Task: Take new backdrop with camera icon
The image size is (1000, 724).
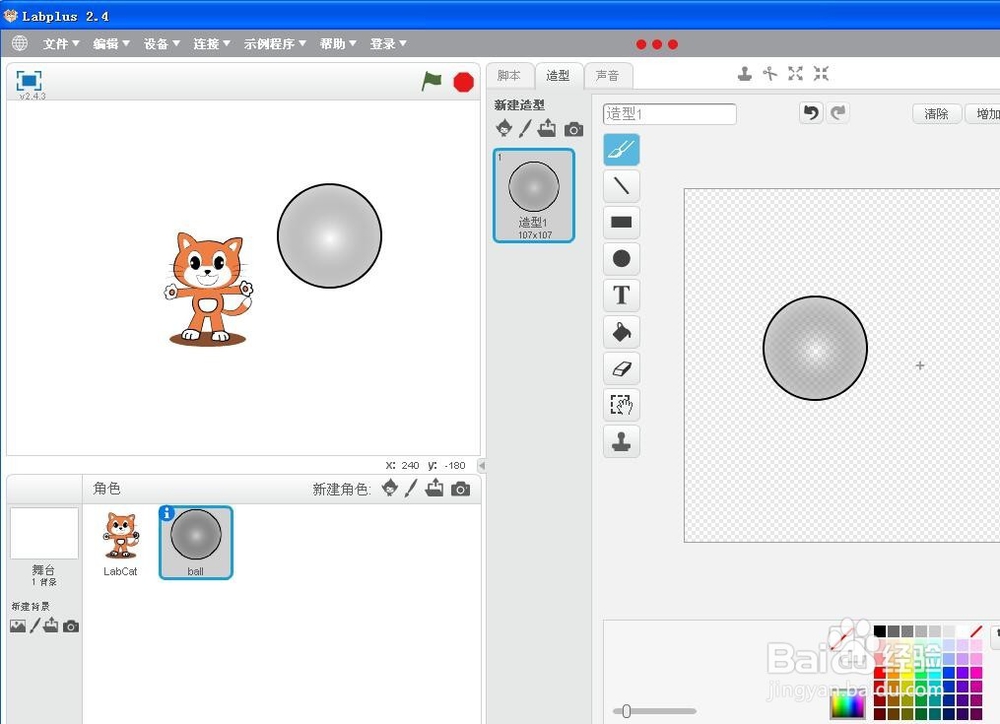Action: pos(71,626)
